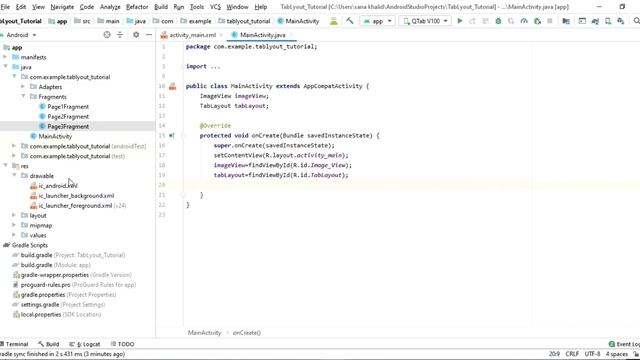Click the Make Project hammer icon

coord(350,21)
